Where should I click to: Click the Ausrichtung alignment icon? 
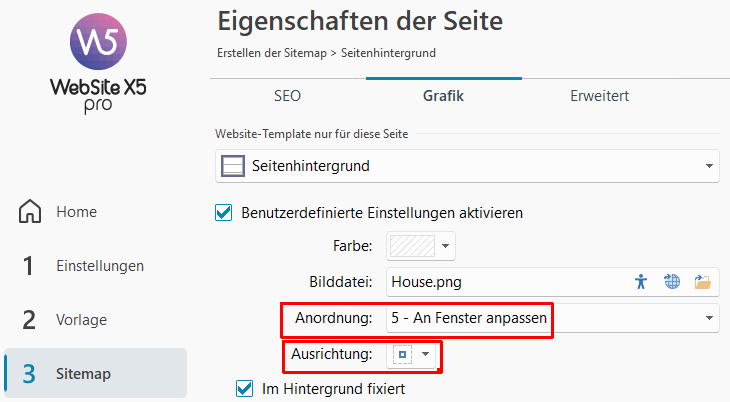(403, 354)
